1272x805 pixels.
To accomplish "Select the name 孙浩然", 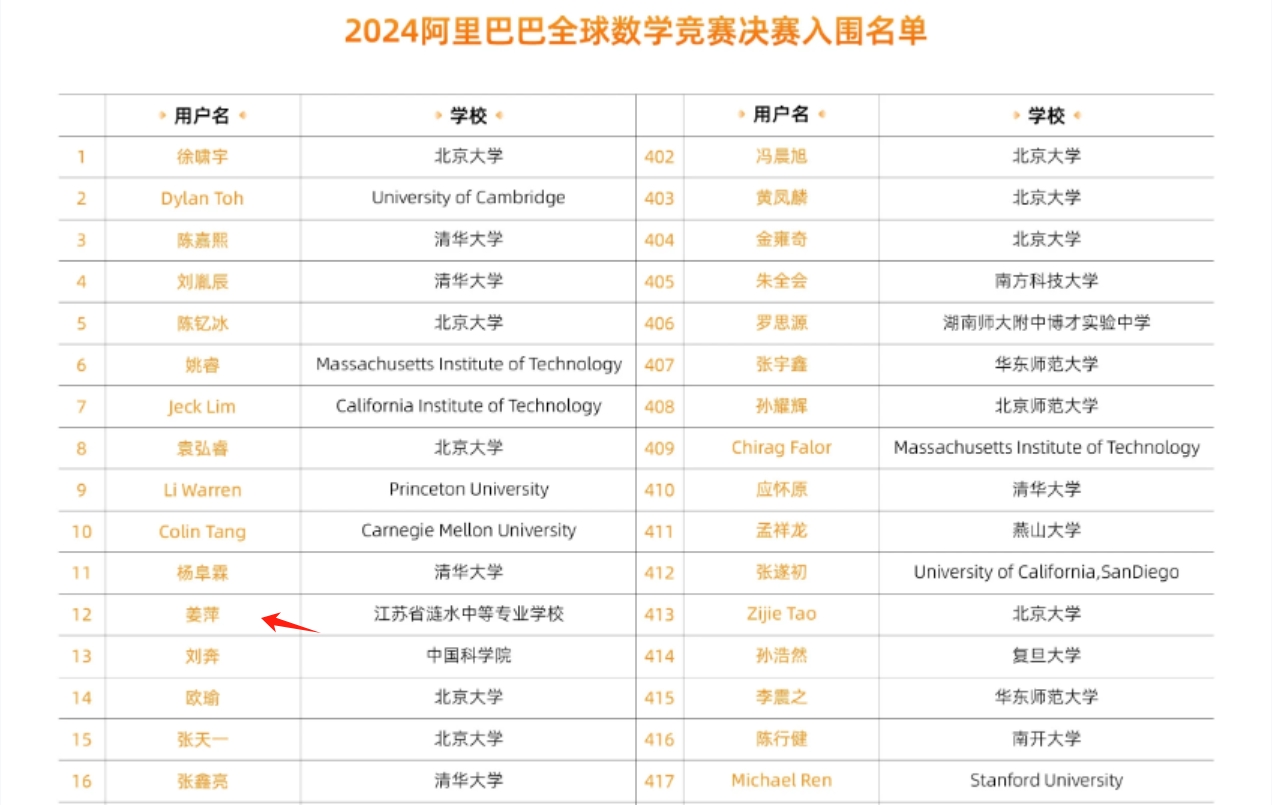I will point(781,656).
